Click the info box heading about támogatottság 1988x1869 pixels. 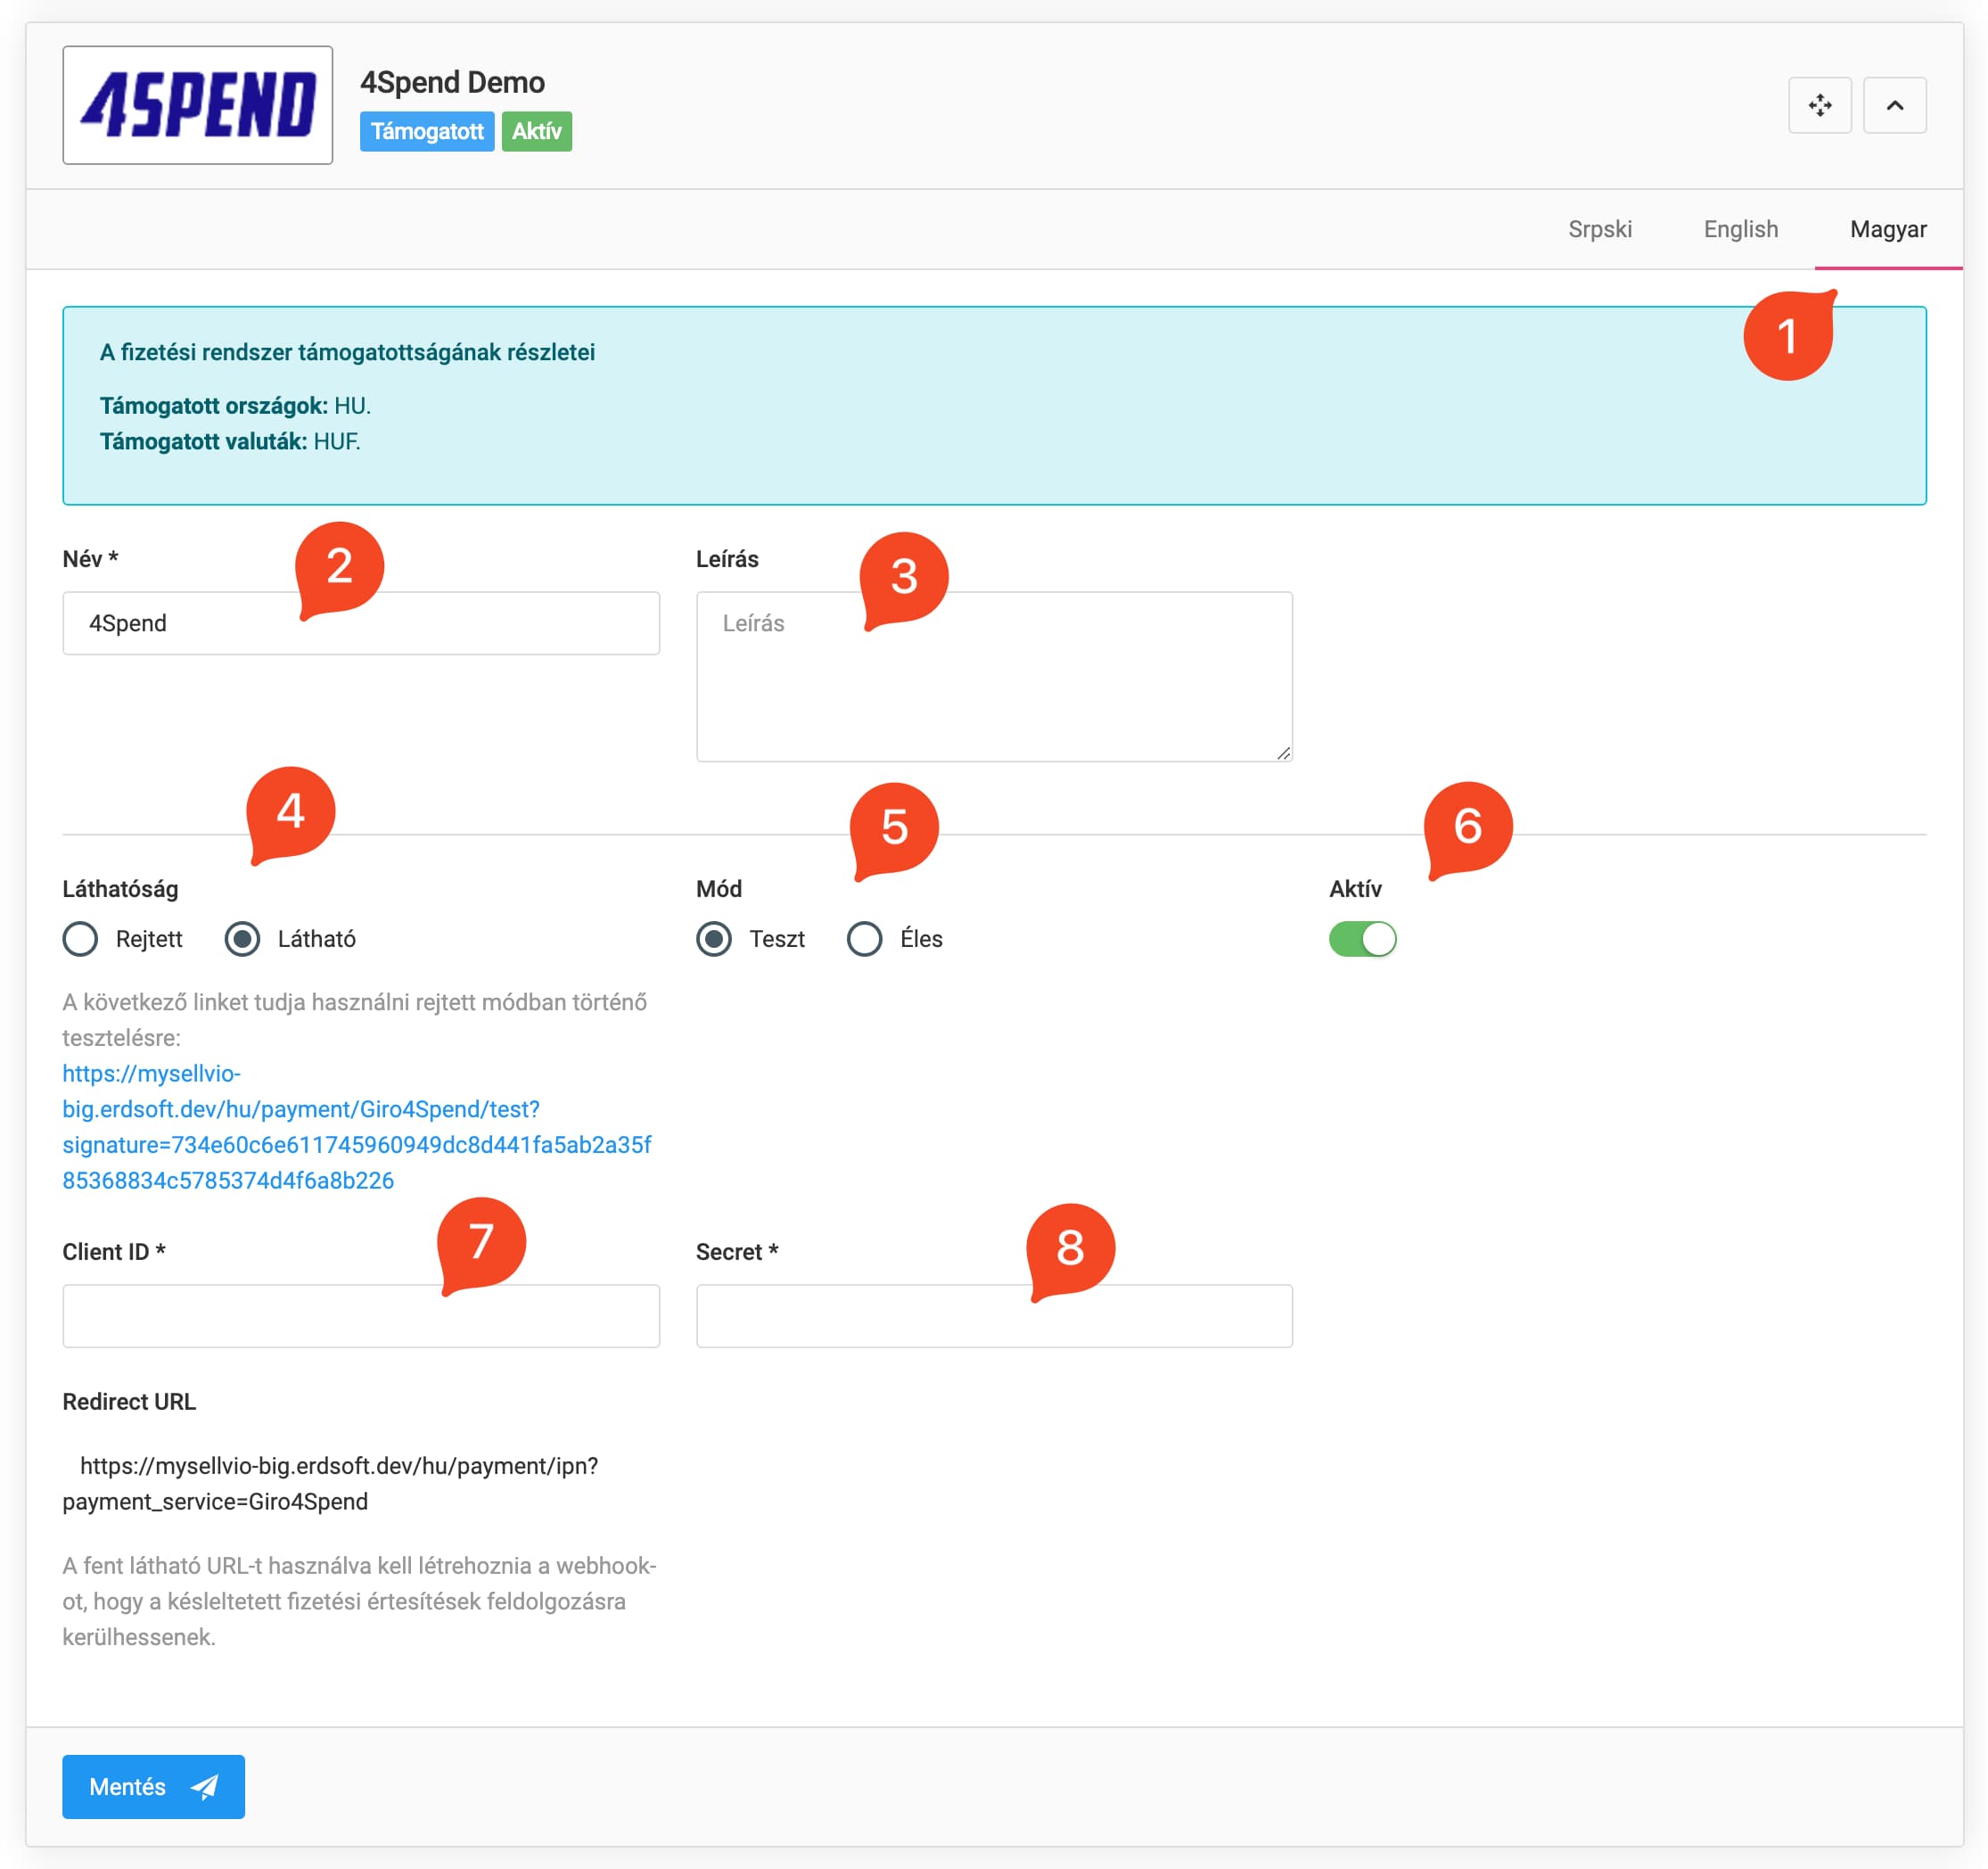pos(347,352)
